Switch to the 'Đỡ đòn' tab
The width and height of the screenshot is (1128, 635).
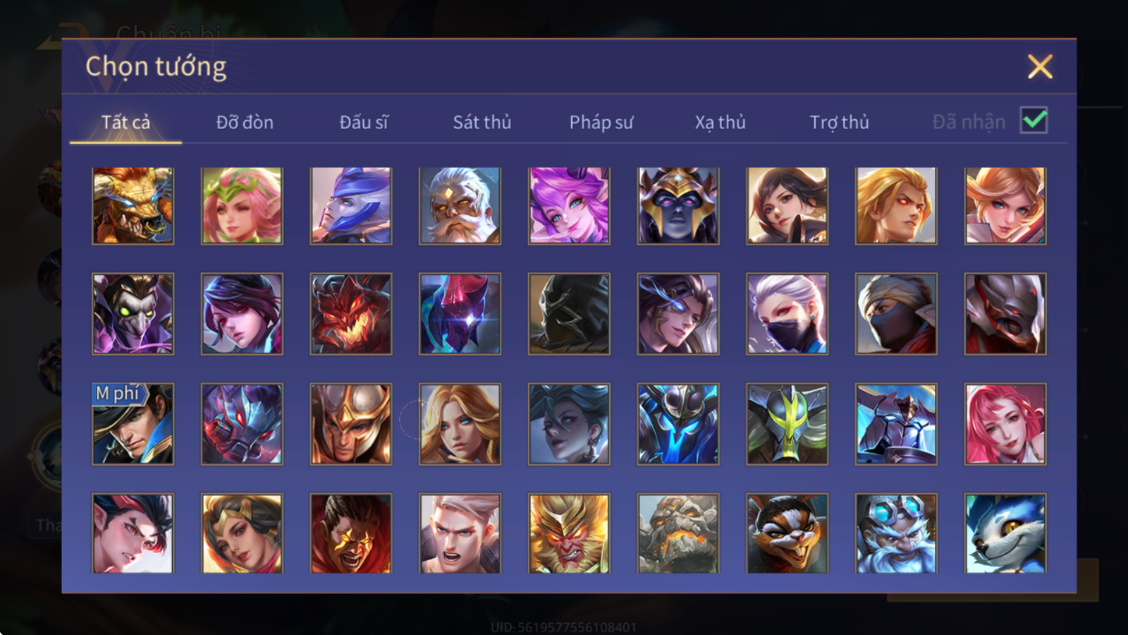coord(245,122)
